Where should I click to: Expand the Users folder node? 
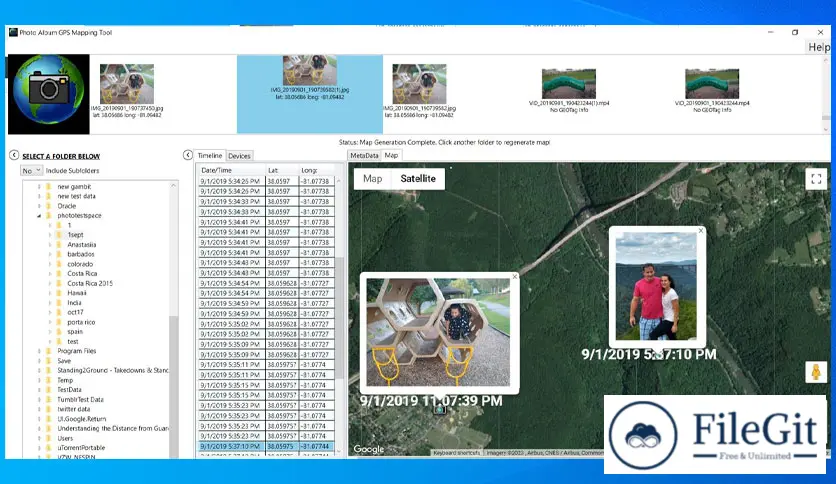coord(39,438)
